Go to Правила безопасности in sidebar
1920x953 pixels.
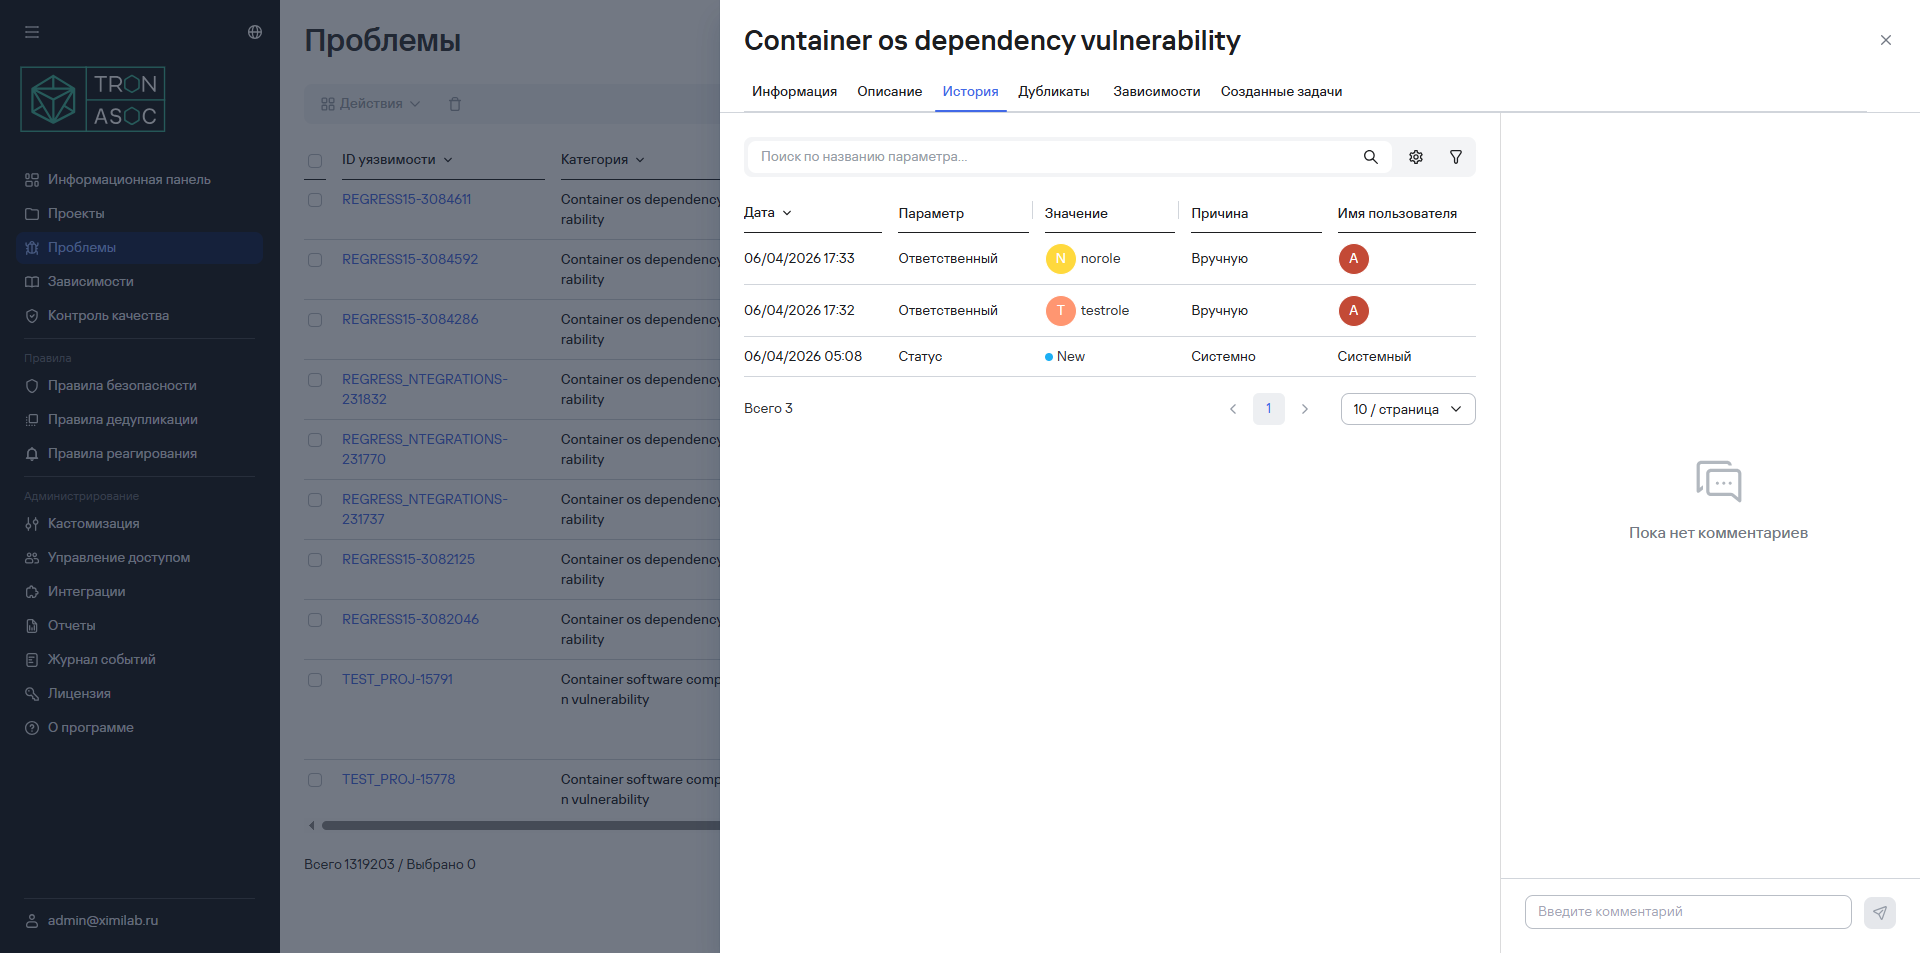pos(122,385)
